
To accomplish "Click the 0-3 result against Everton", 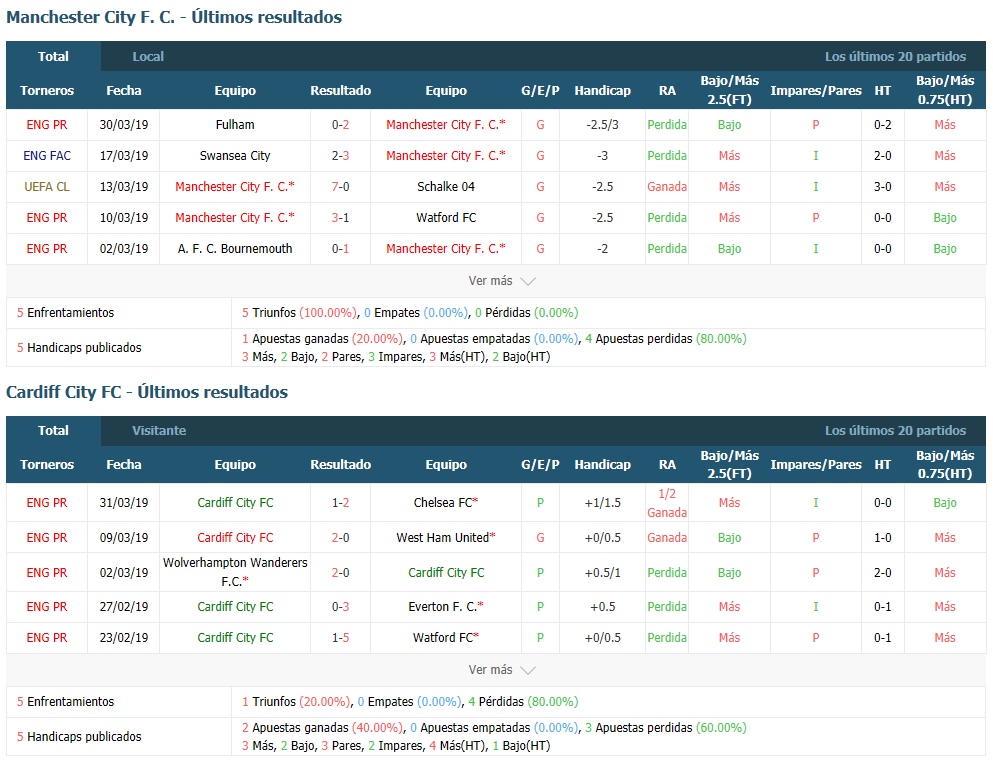I will point(340,607).
